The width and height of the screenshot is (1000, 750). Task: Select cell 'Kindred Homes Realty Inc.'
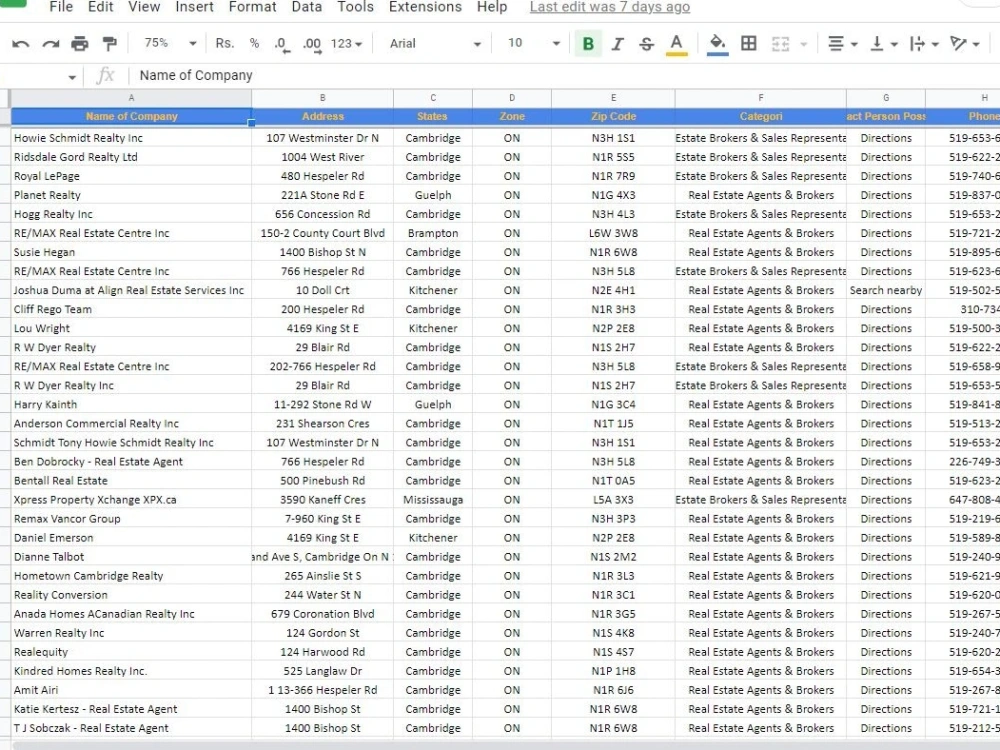(x=131, y=672)
